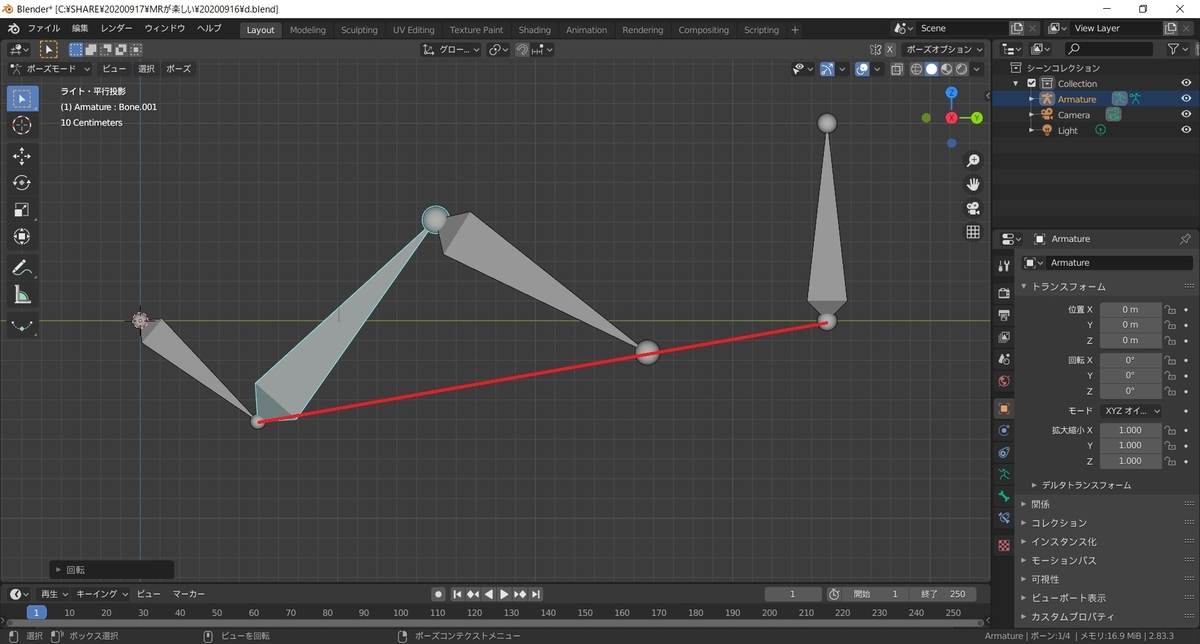This screenshot has width=1200, height=644.
Task: Switch to the Sculpting workspace tab
Action: 359,30
